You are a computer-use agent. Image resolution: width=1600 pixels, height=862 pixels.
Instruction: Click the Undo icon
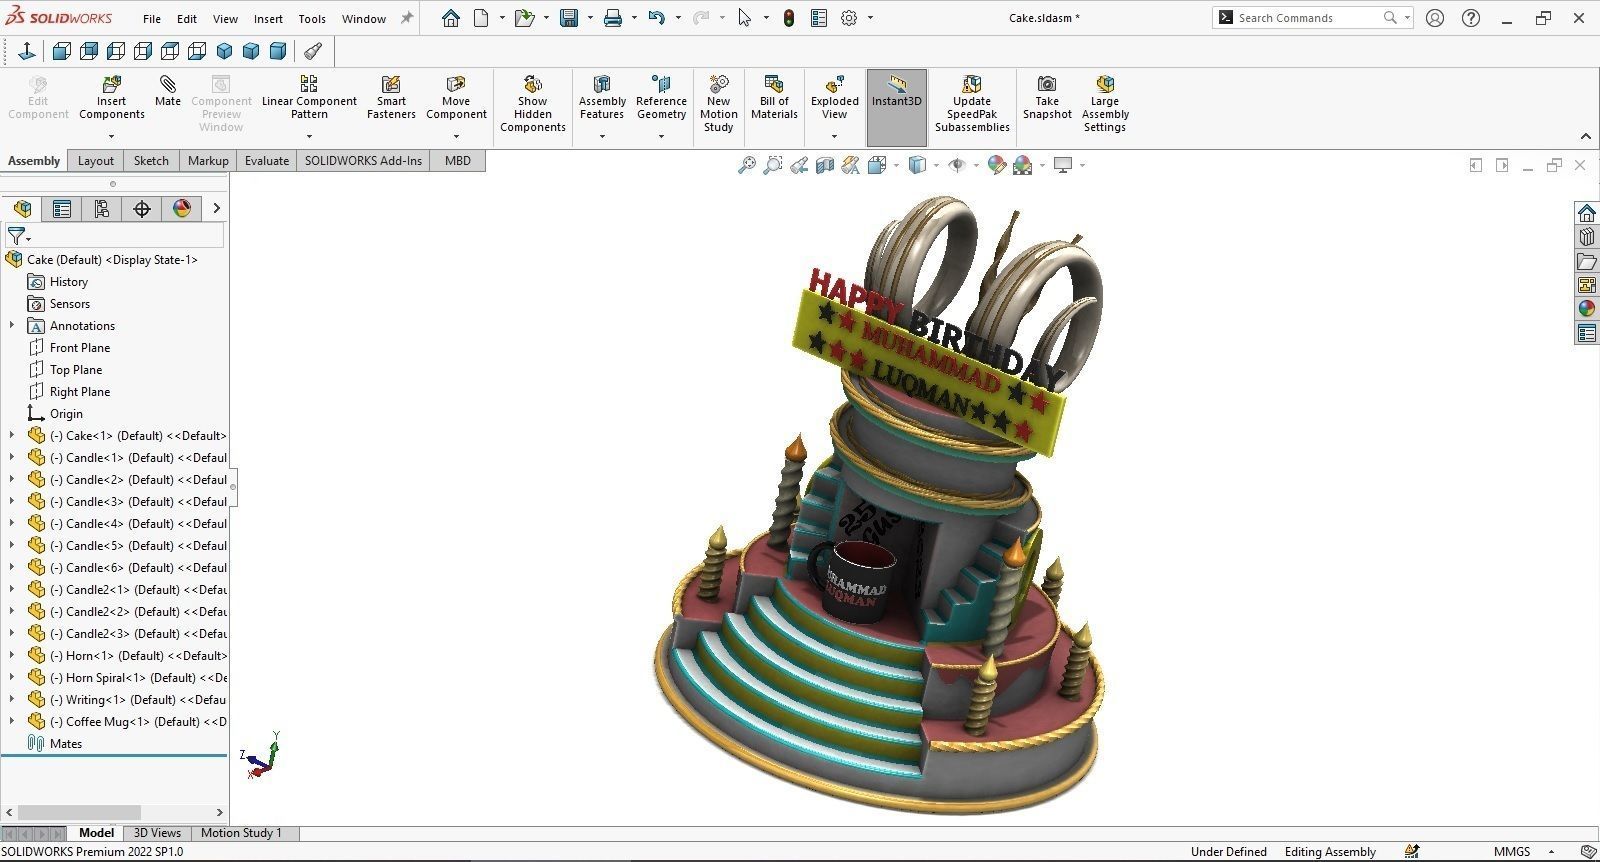pyautogui.click(x=656, y=18)
